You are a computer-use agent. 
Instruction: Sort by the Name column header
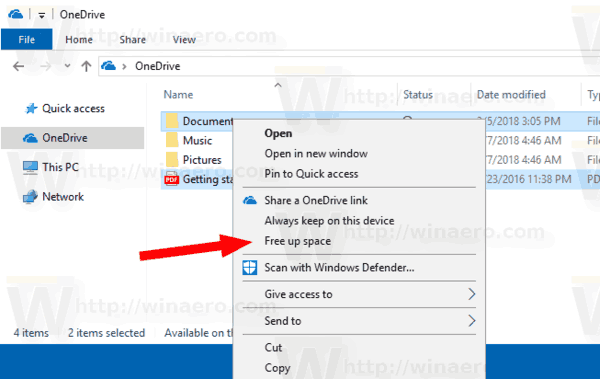coord(178,95)
